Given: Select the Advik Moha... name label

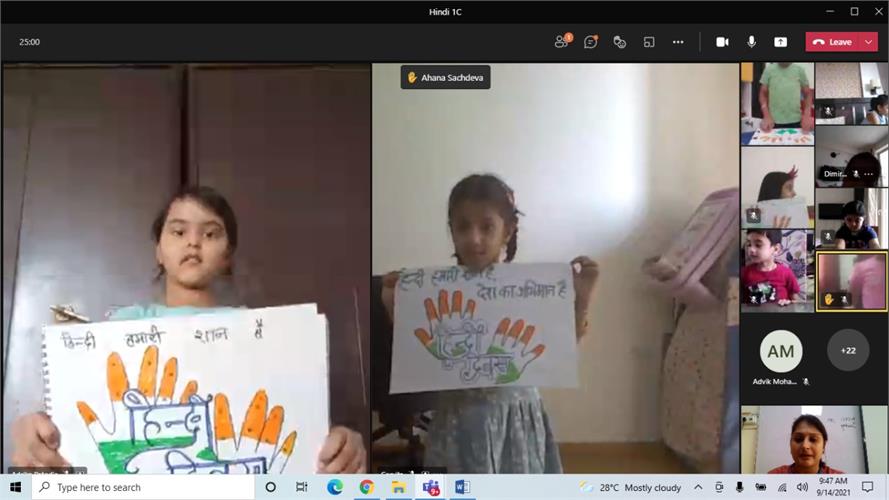Looking at the screenshot, I should click(774, 382).
